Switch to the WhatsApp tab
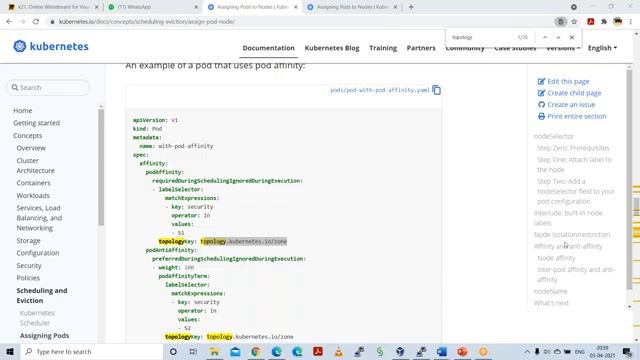640x360 pixels. (x=153, y=7)
